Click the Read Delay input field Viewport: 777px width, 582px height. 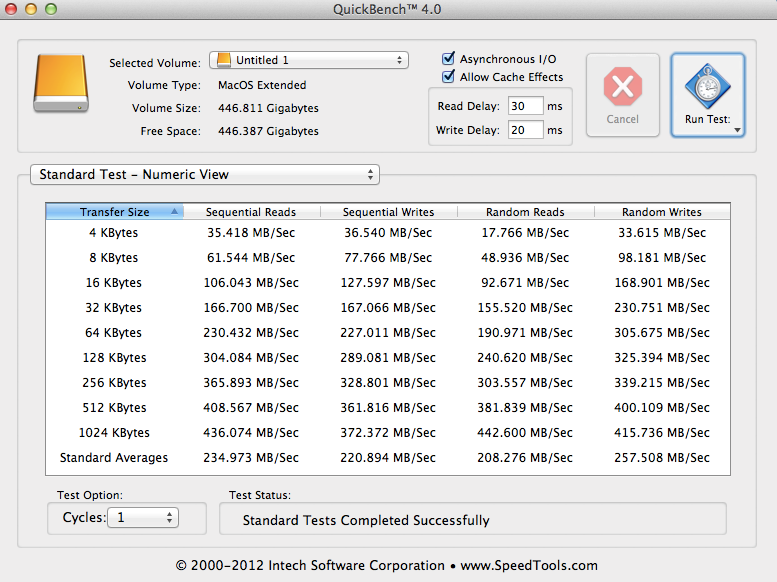[x=525, y=106]
